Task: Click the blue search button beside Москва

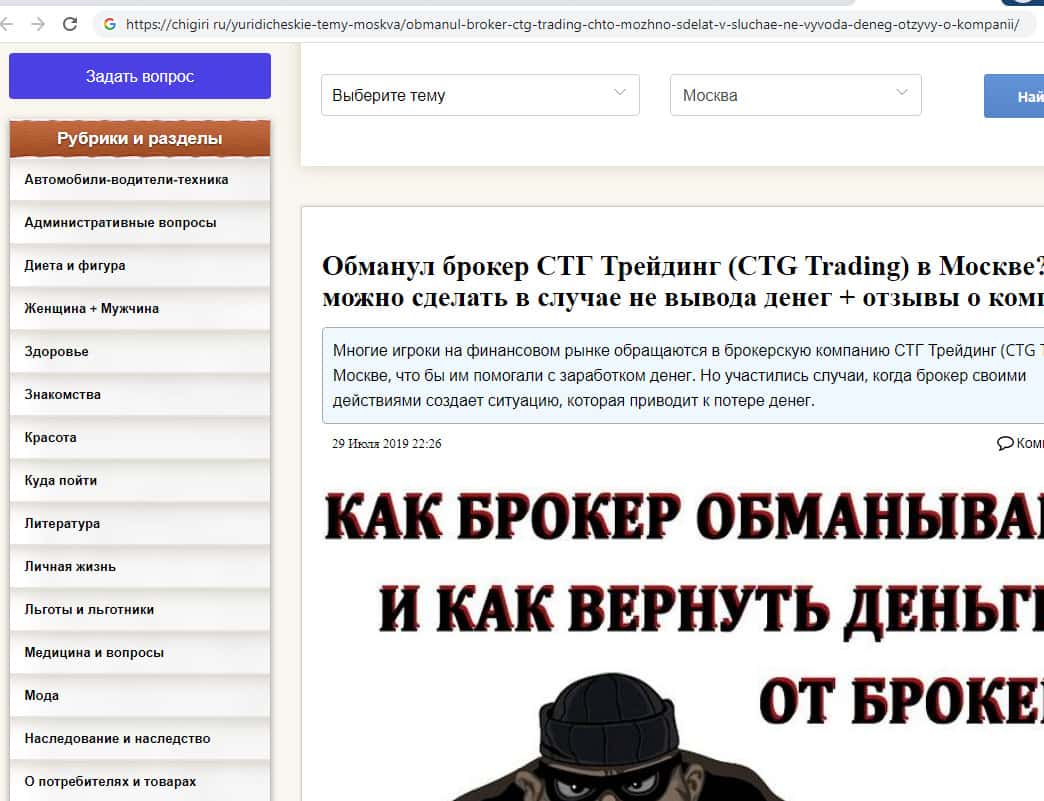Action: click(1014, 97)
